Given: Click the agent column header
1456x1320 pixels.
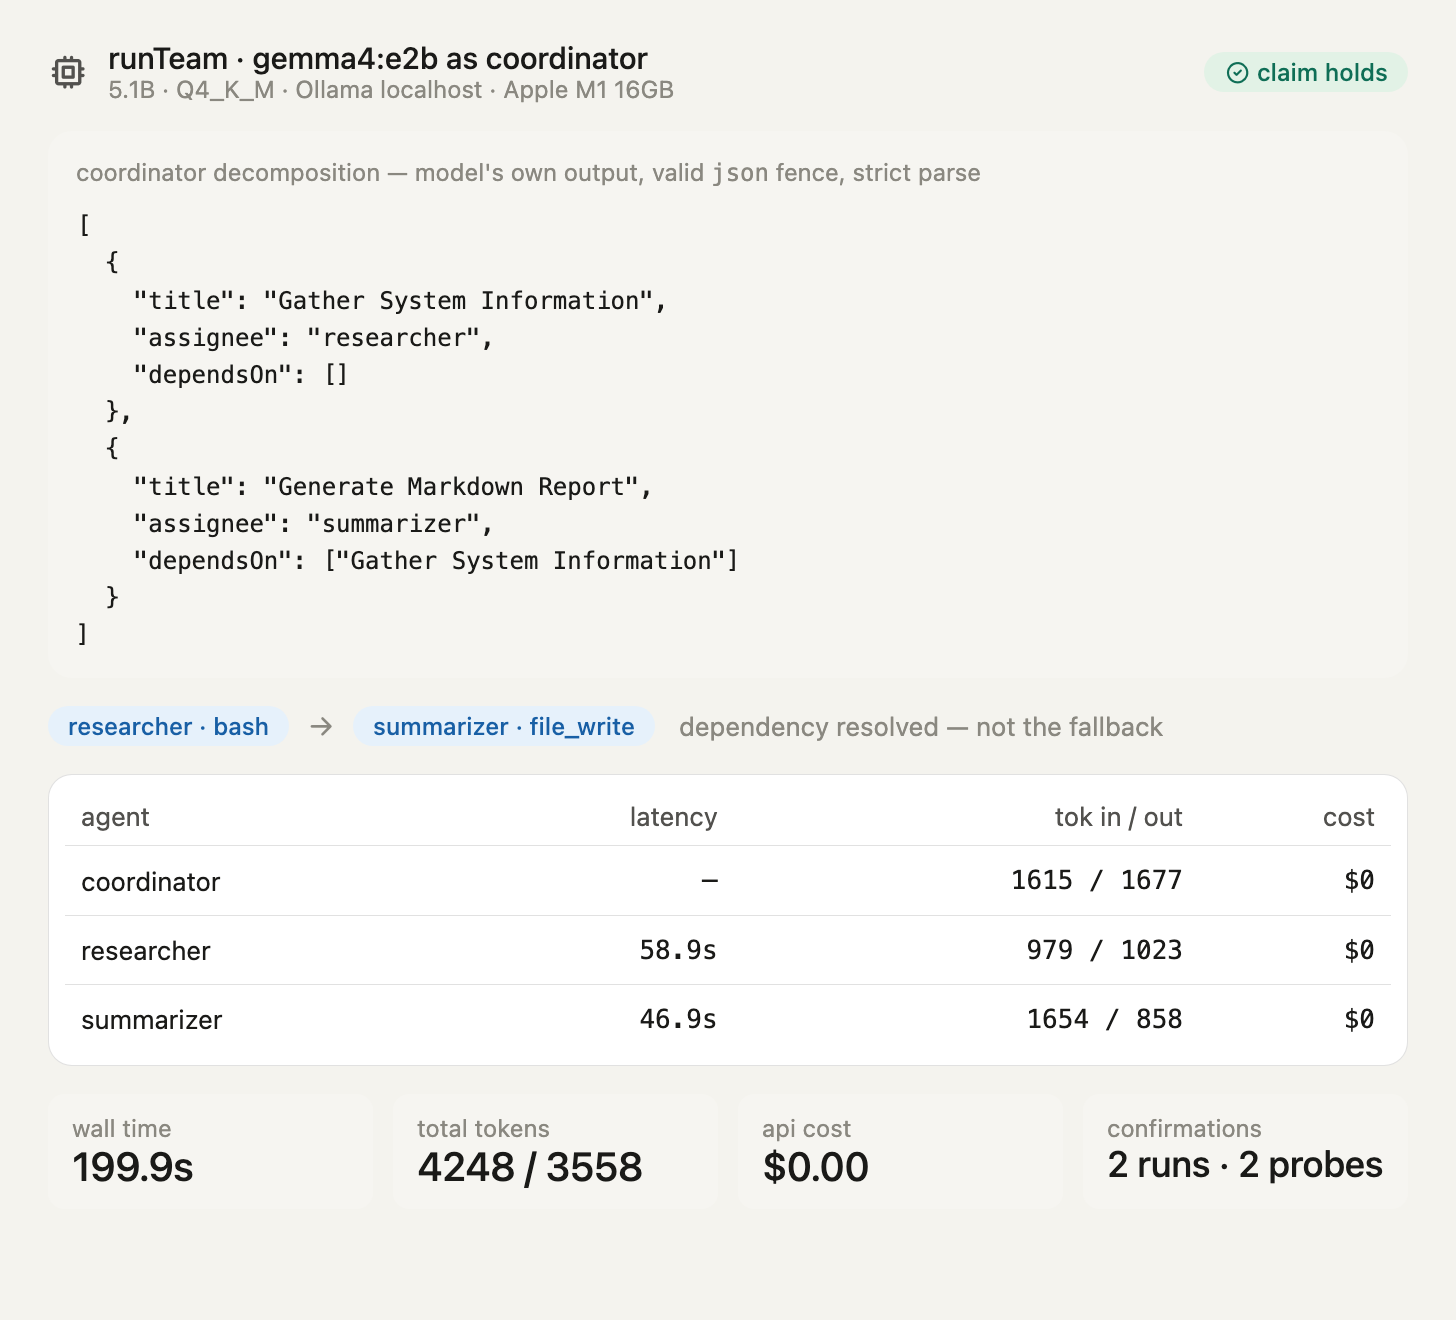Looking at the screenshot, I should [x=115, y=818].
